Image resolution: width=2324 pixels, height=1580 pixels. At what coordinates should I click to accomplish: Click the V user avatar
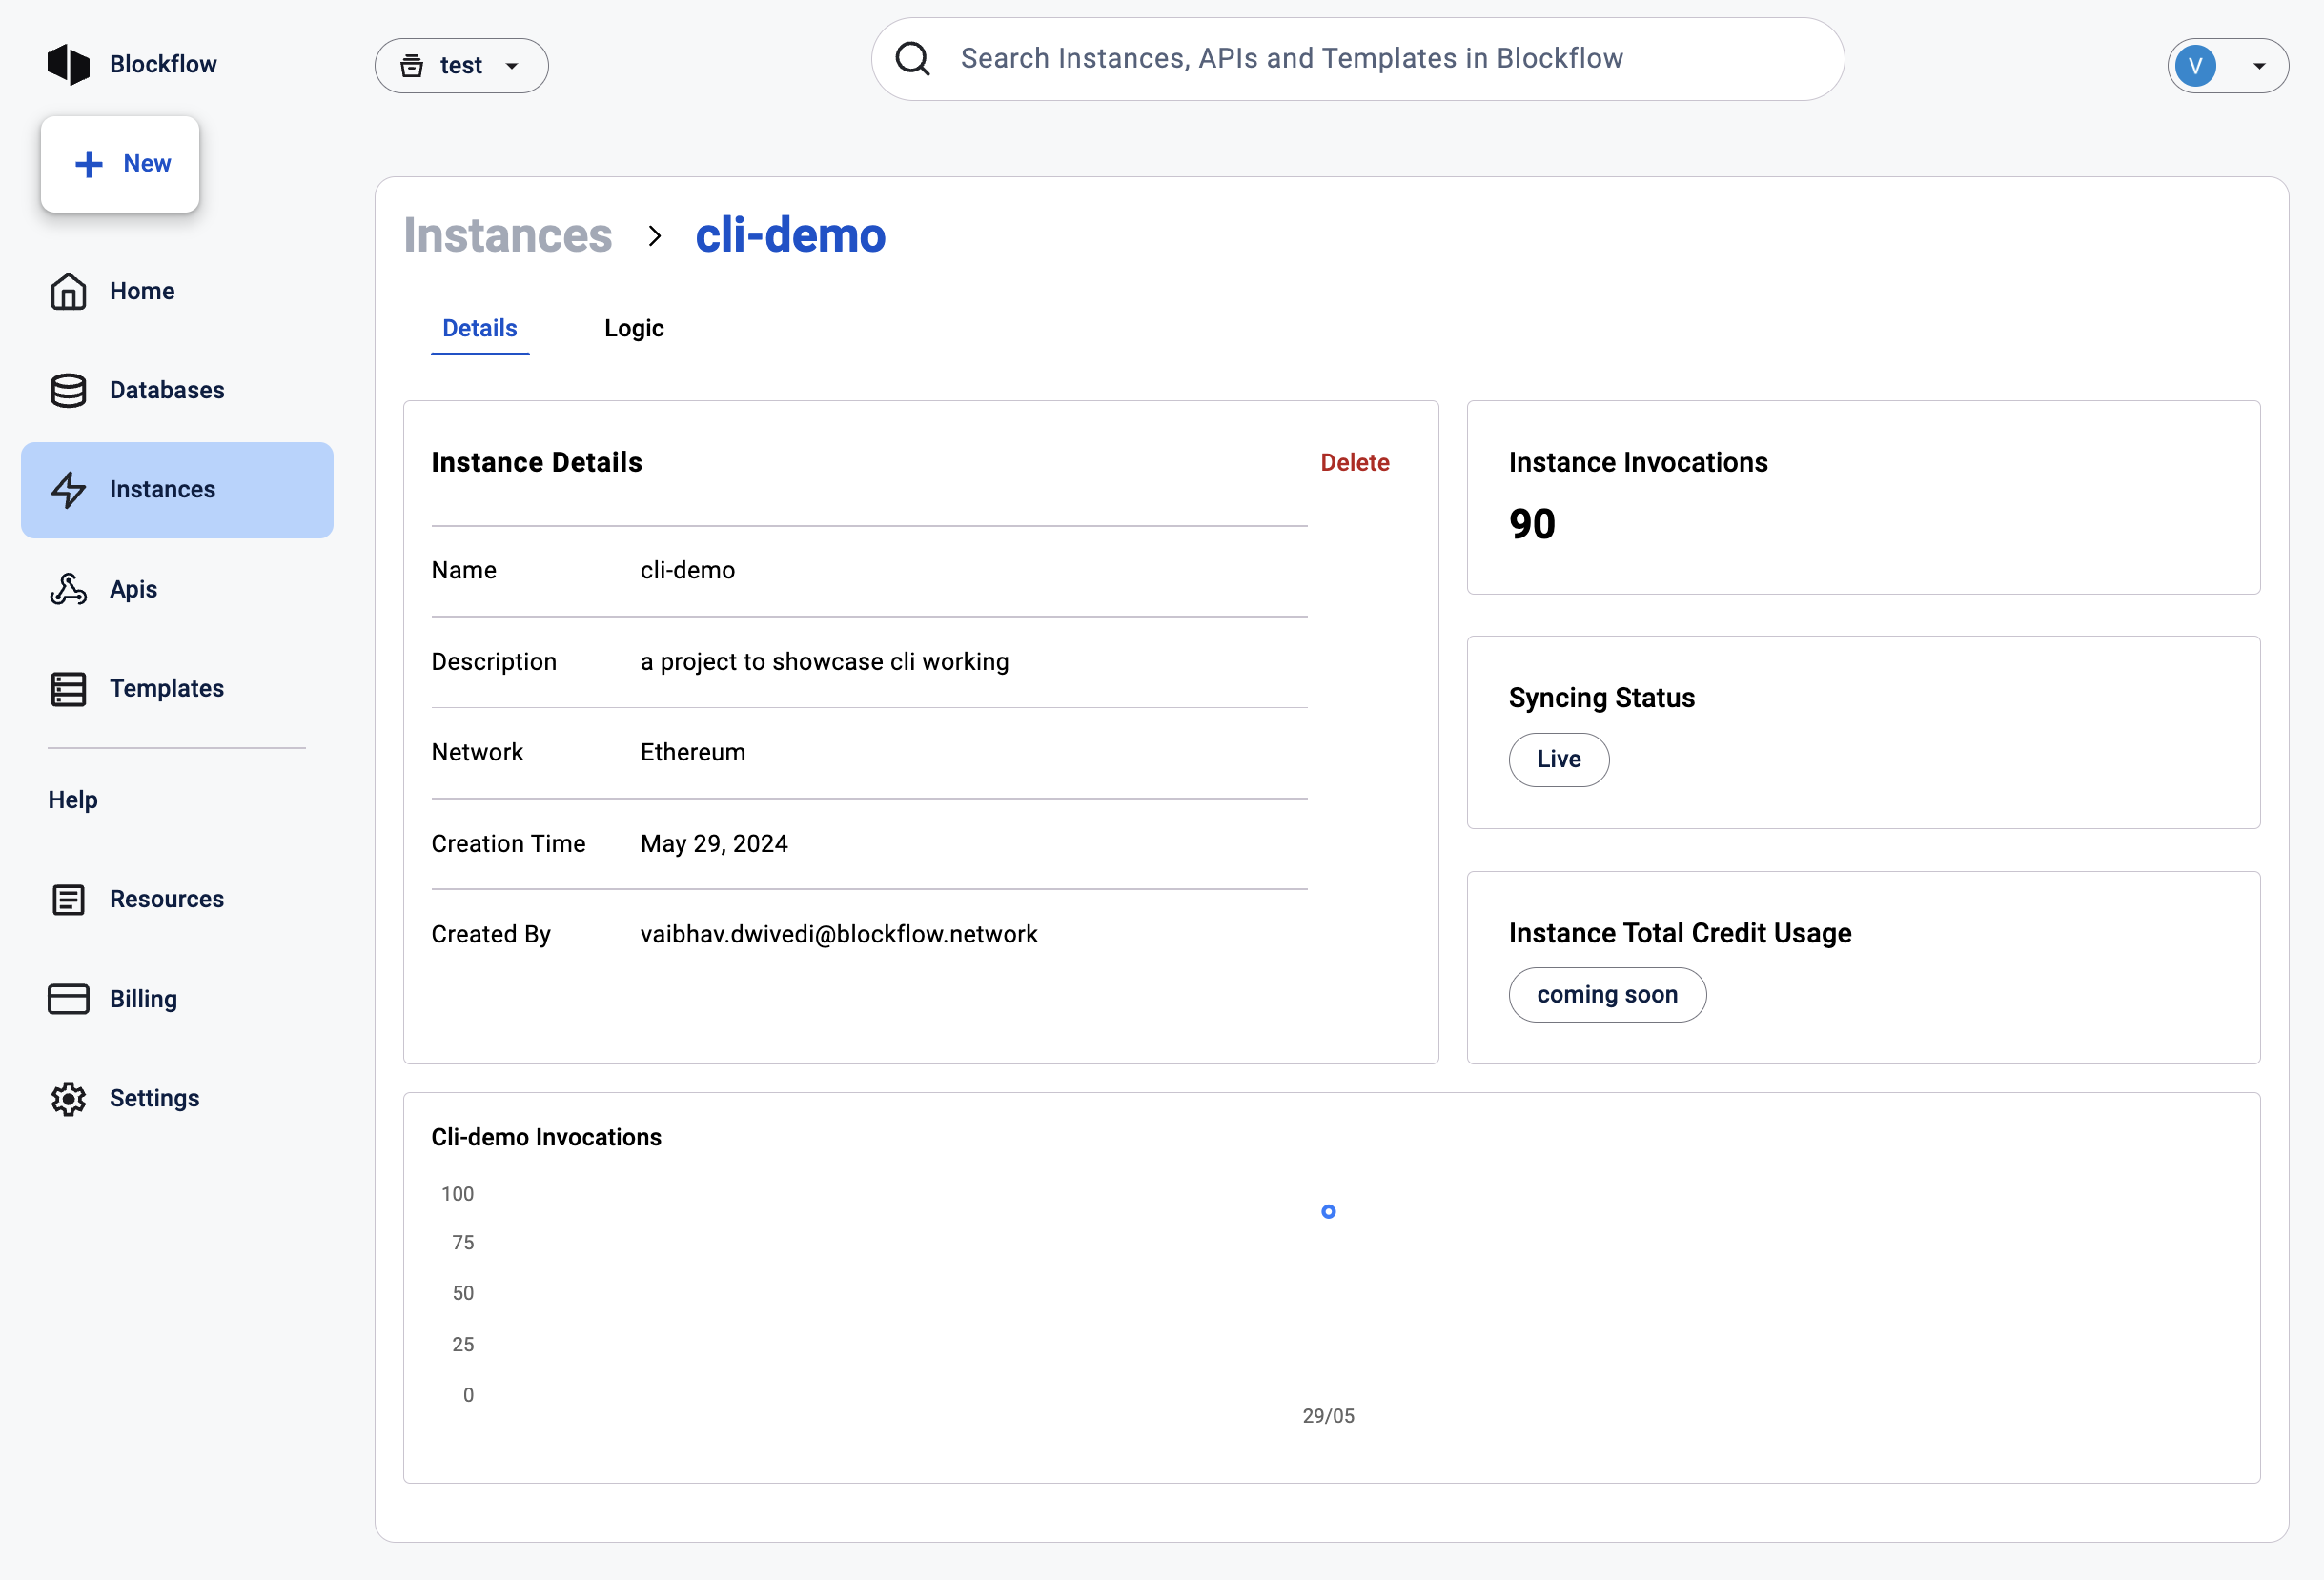pyautogui.click(x=2195, y=66)
